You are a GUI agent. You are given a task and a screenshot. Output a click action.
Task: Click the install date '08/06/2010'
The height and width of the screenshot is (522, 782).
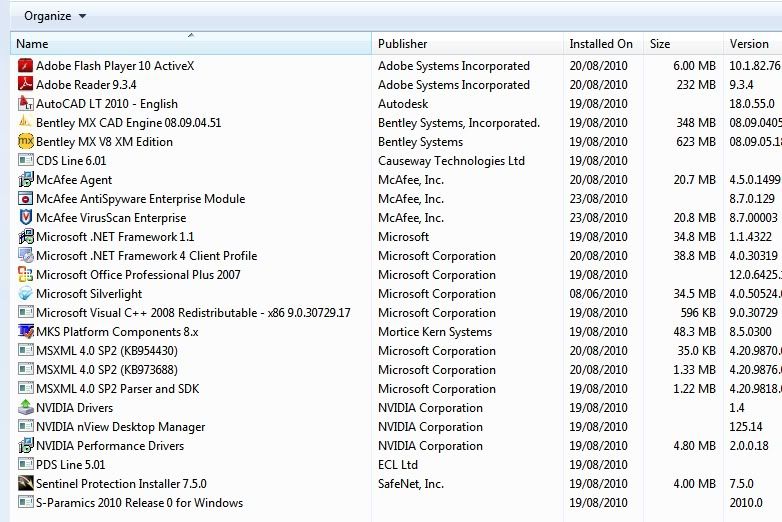[x=598, y=294]
